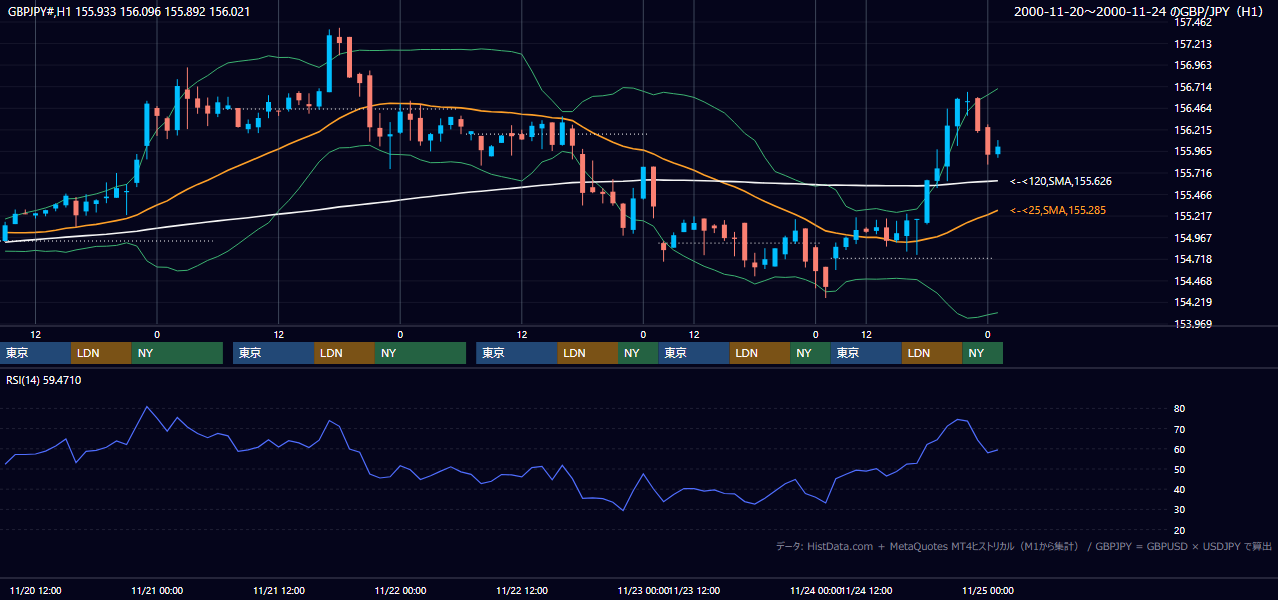
Task: Click price axis value 156.215
Action: coord(1193,130)
